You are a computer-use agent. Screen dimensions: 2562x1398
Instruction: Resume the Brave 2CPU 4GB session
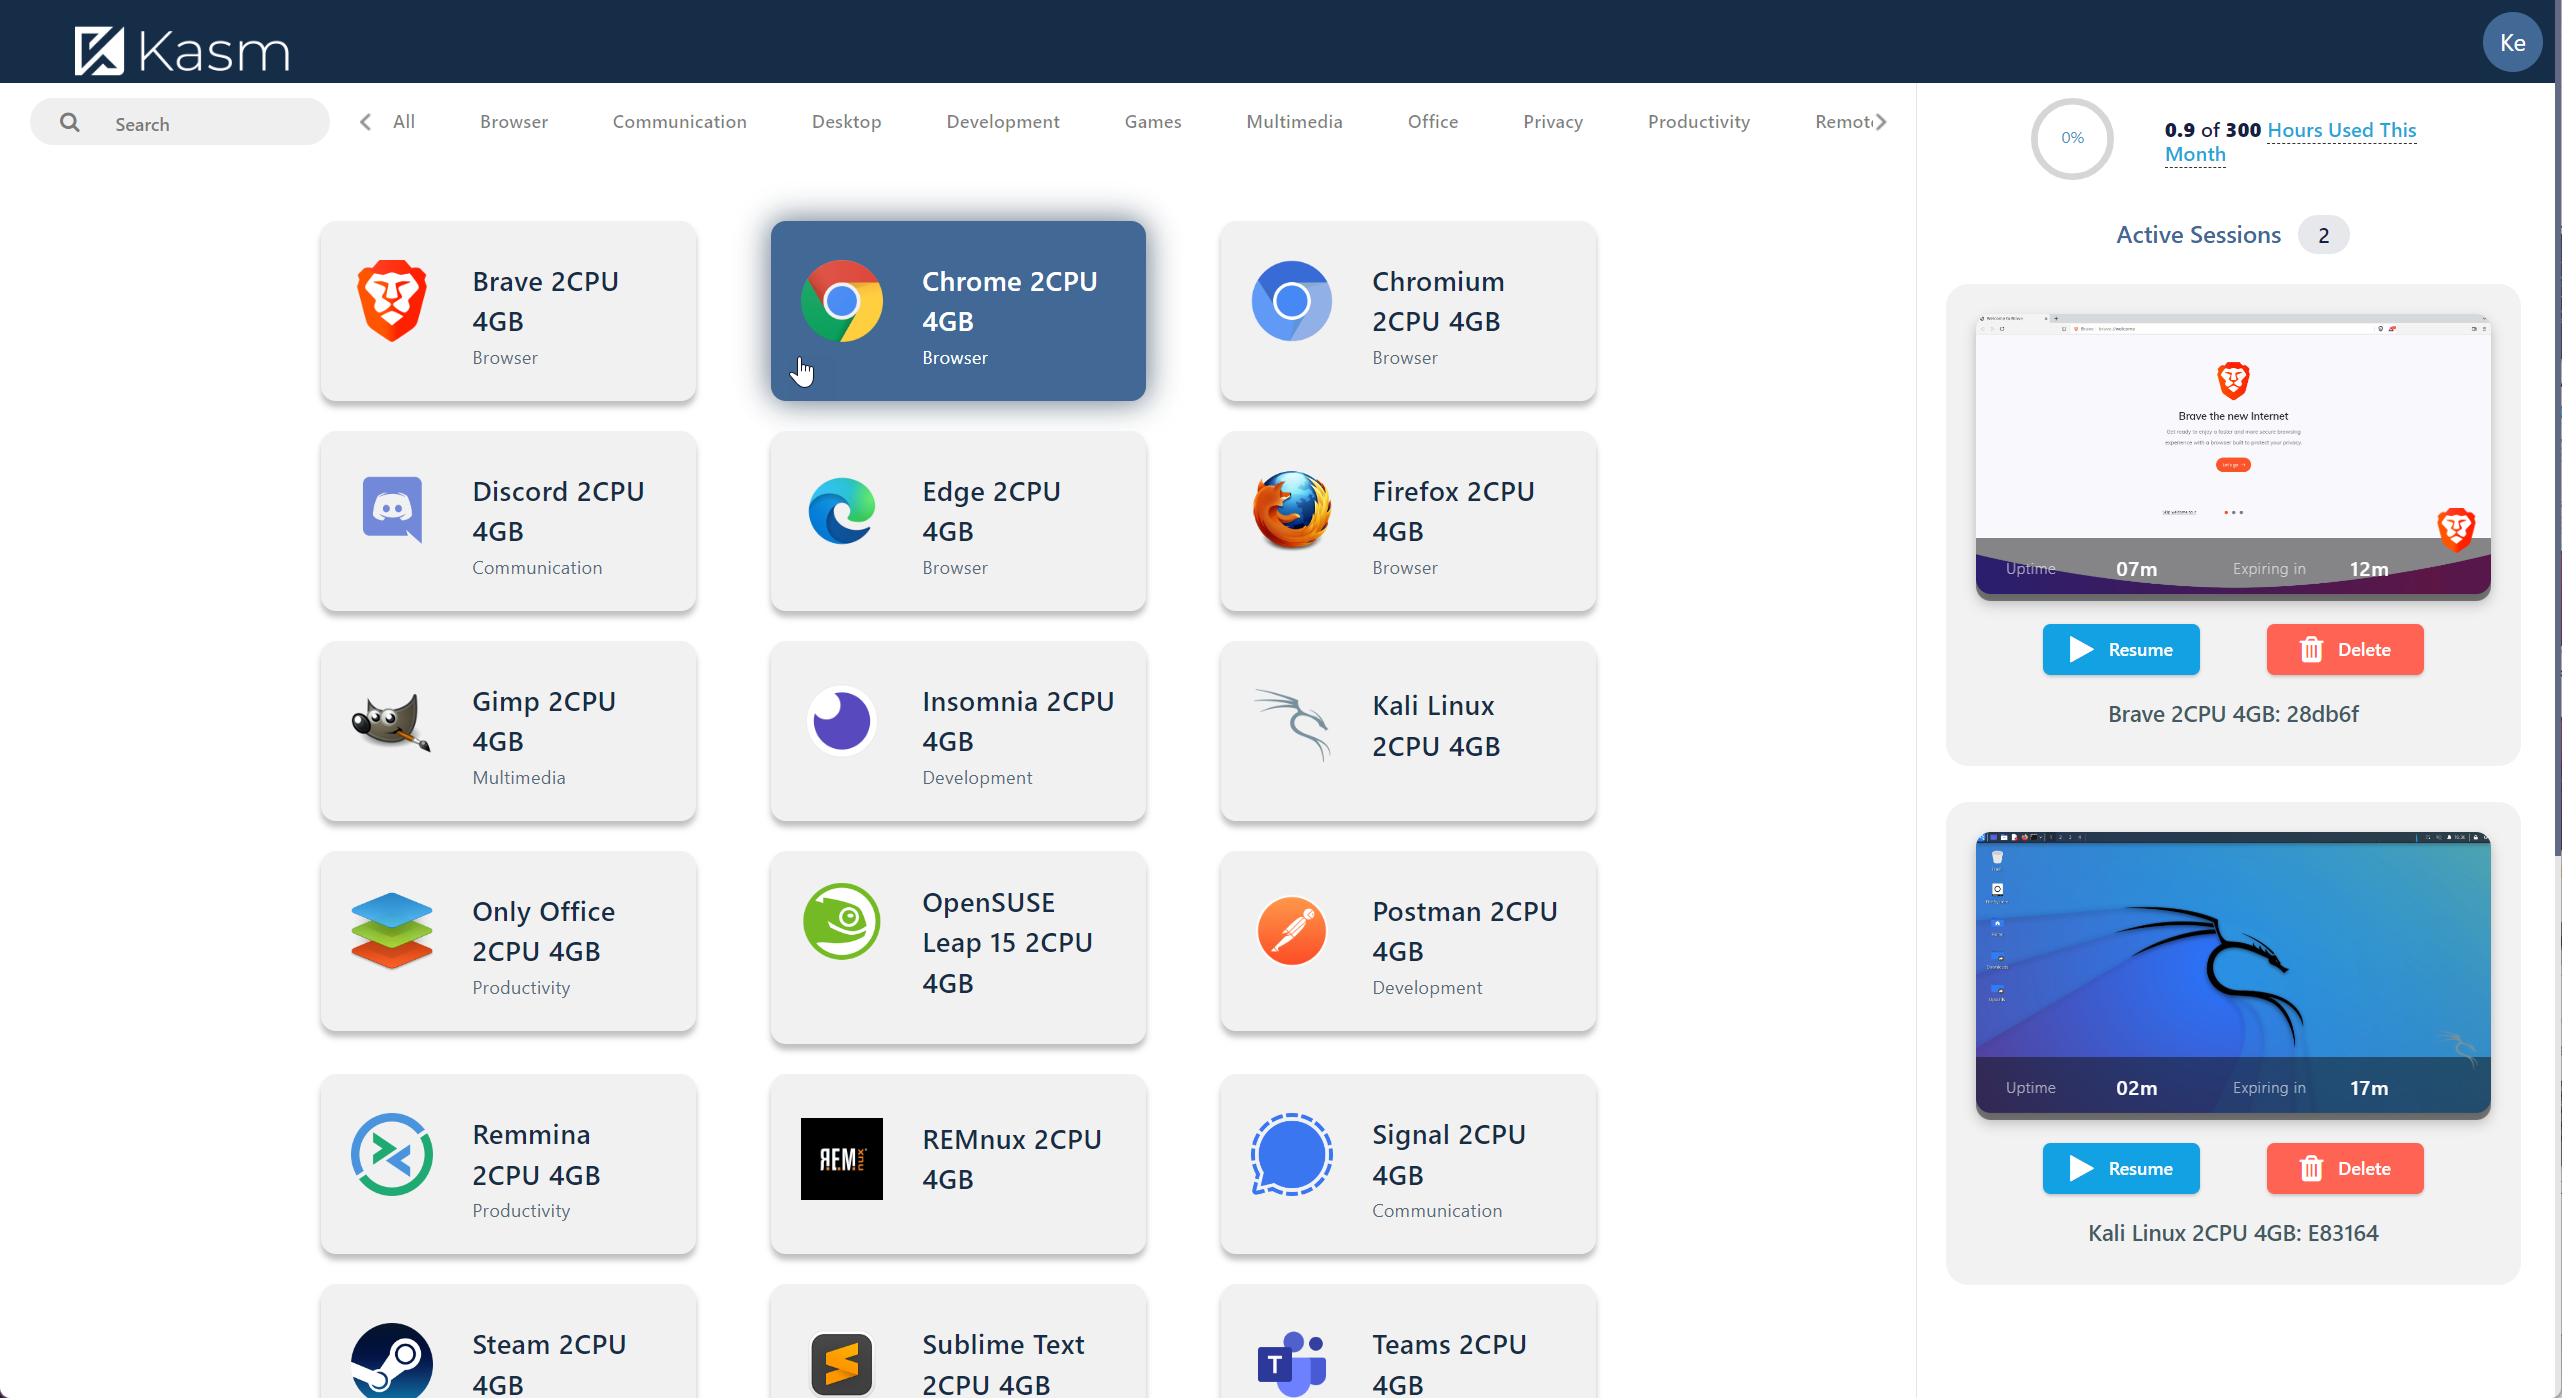point(2121,649)
